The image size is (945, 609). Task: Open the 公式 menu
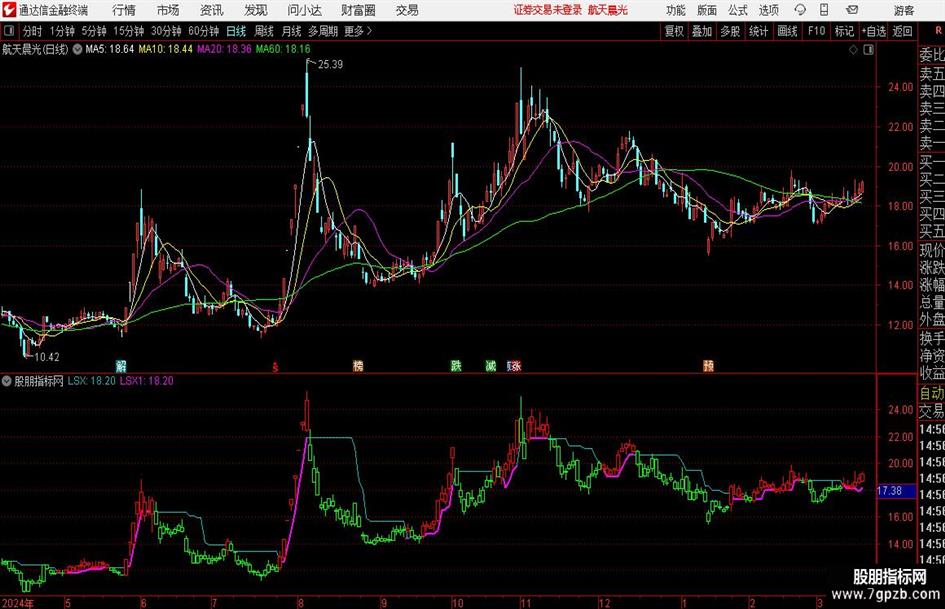(738, 10)
